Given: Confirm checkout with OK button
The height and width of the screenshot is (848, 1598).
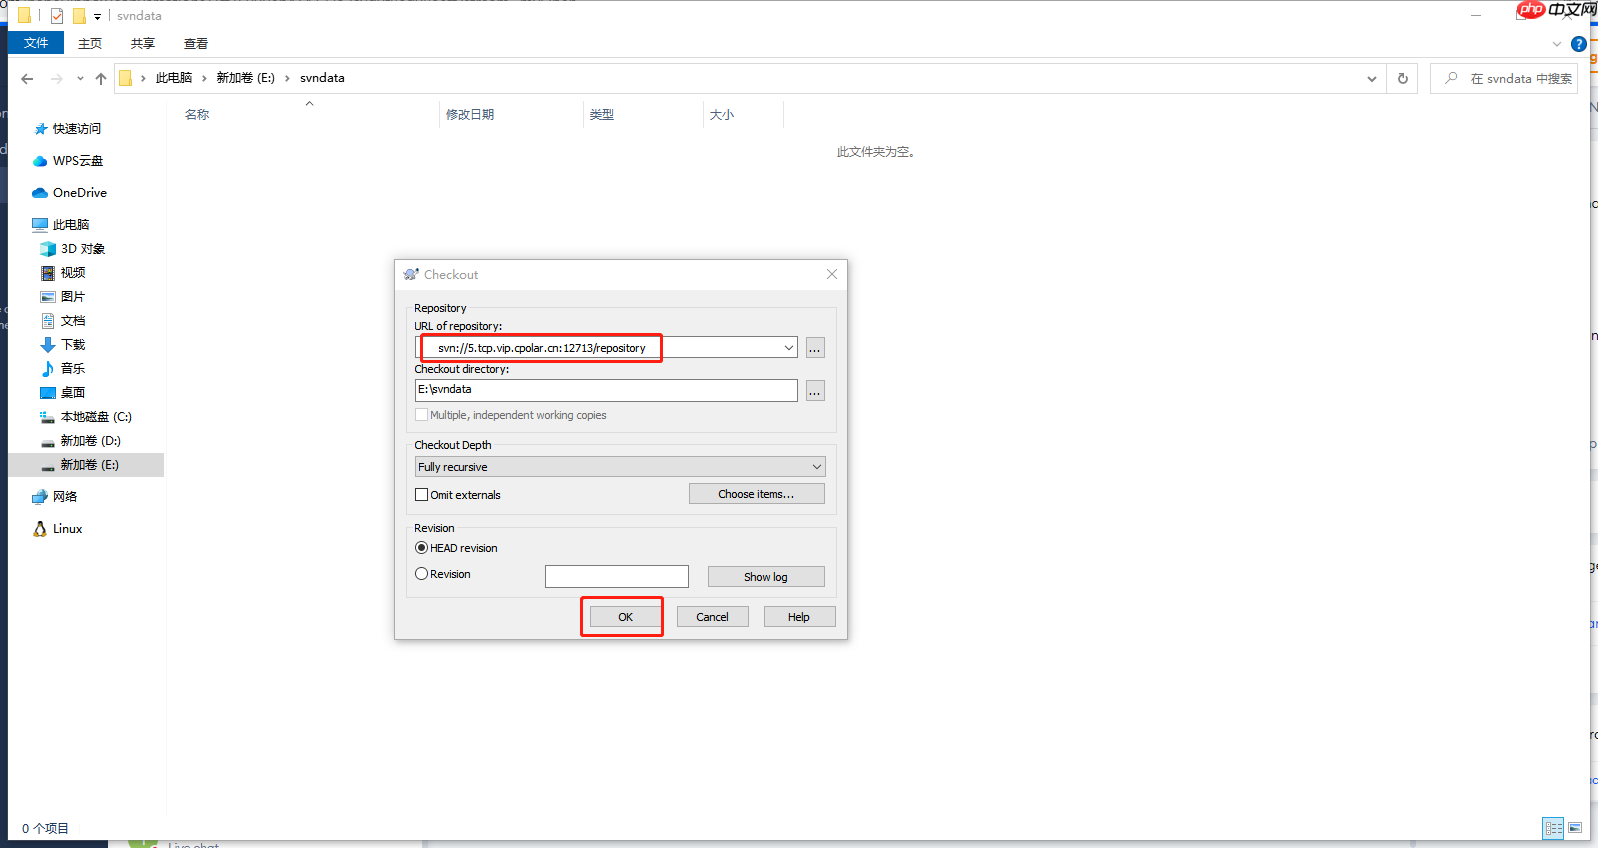Looking at the screenshot, I should point(625,617).
